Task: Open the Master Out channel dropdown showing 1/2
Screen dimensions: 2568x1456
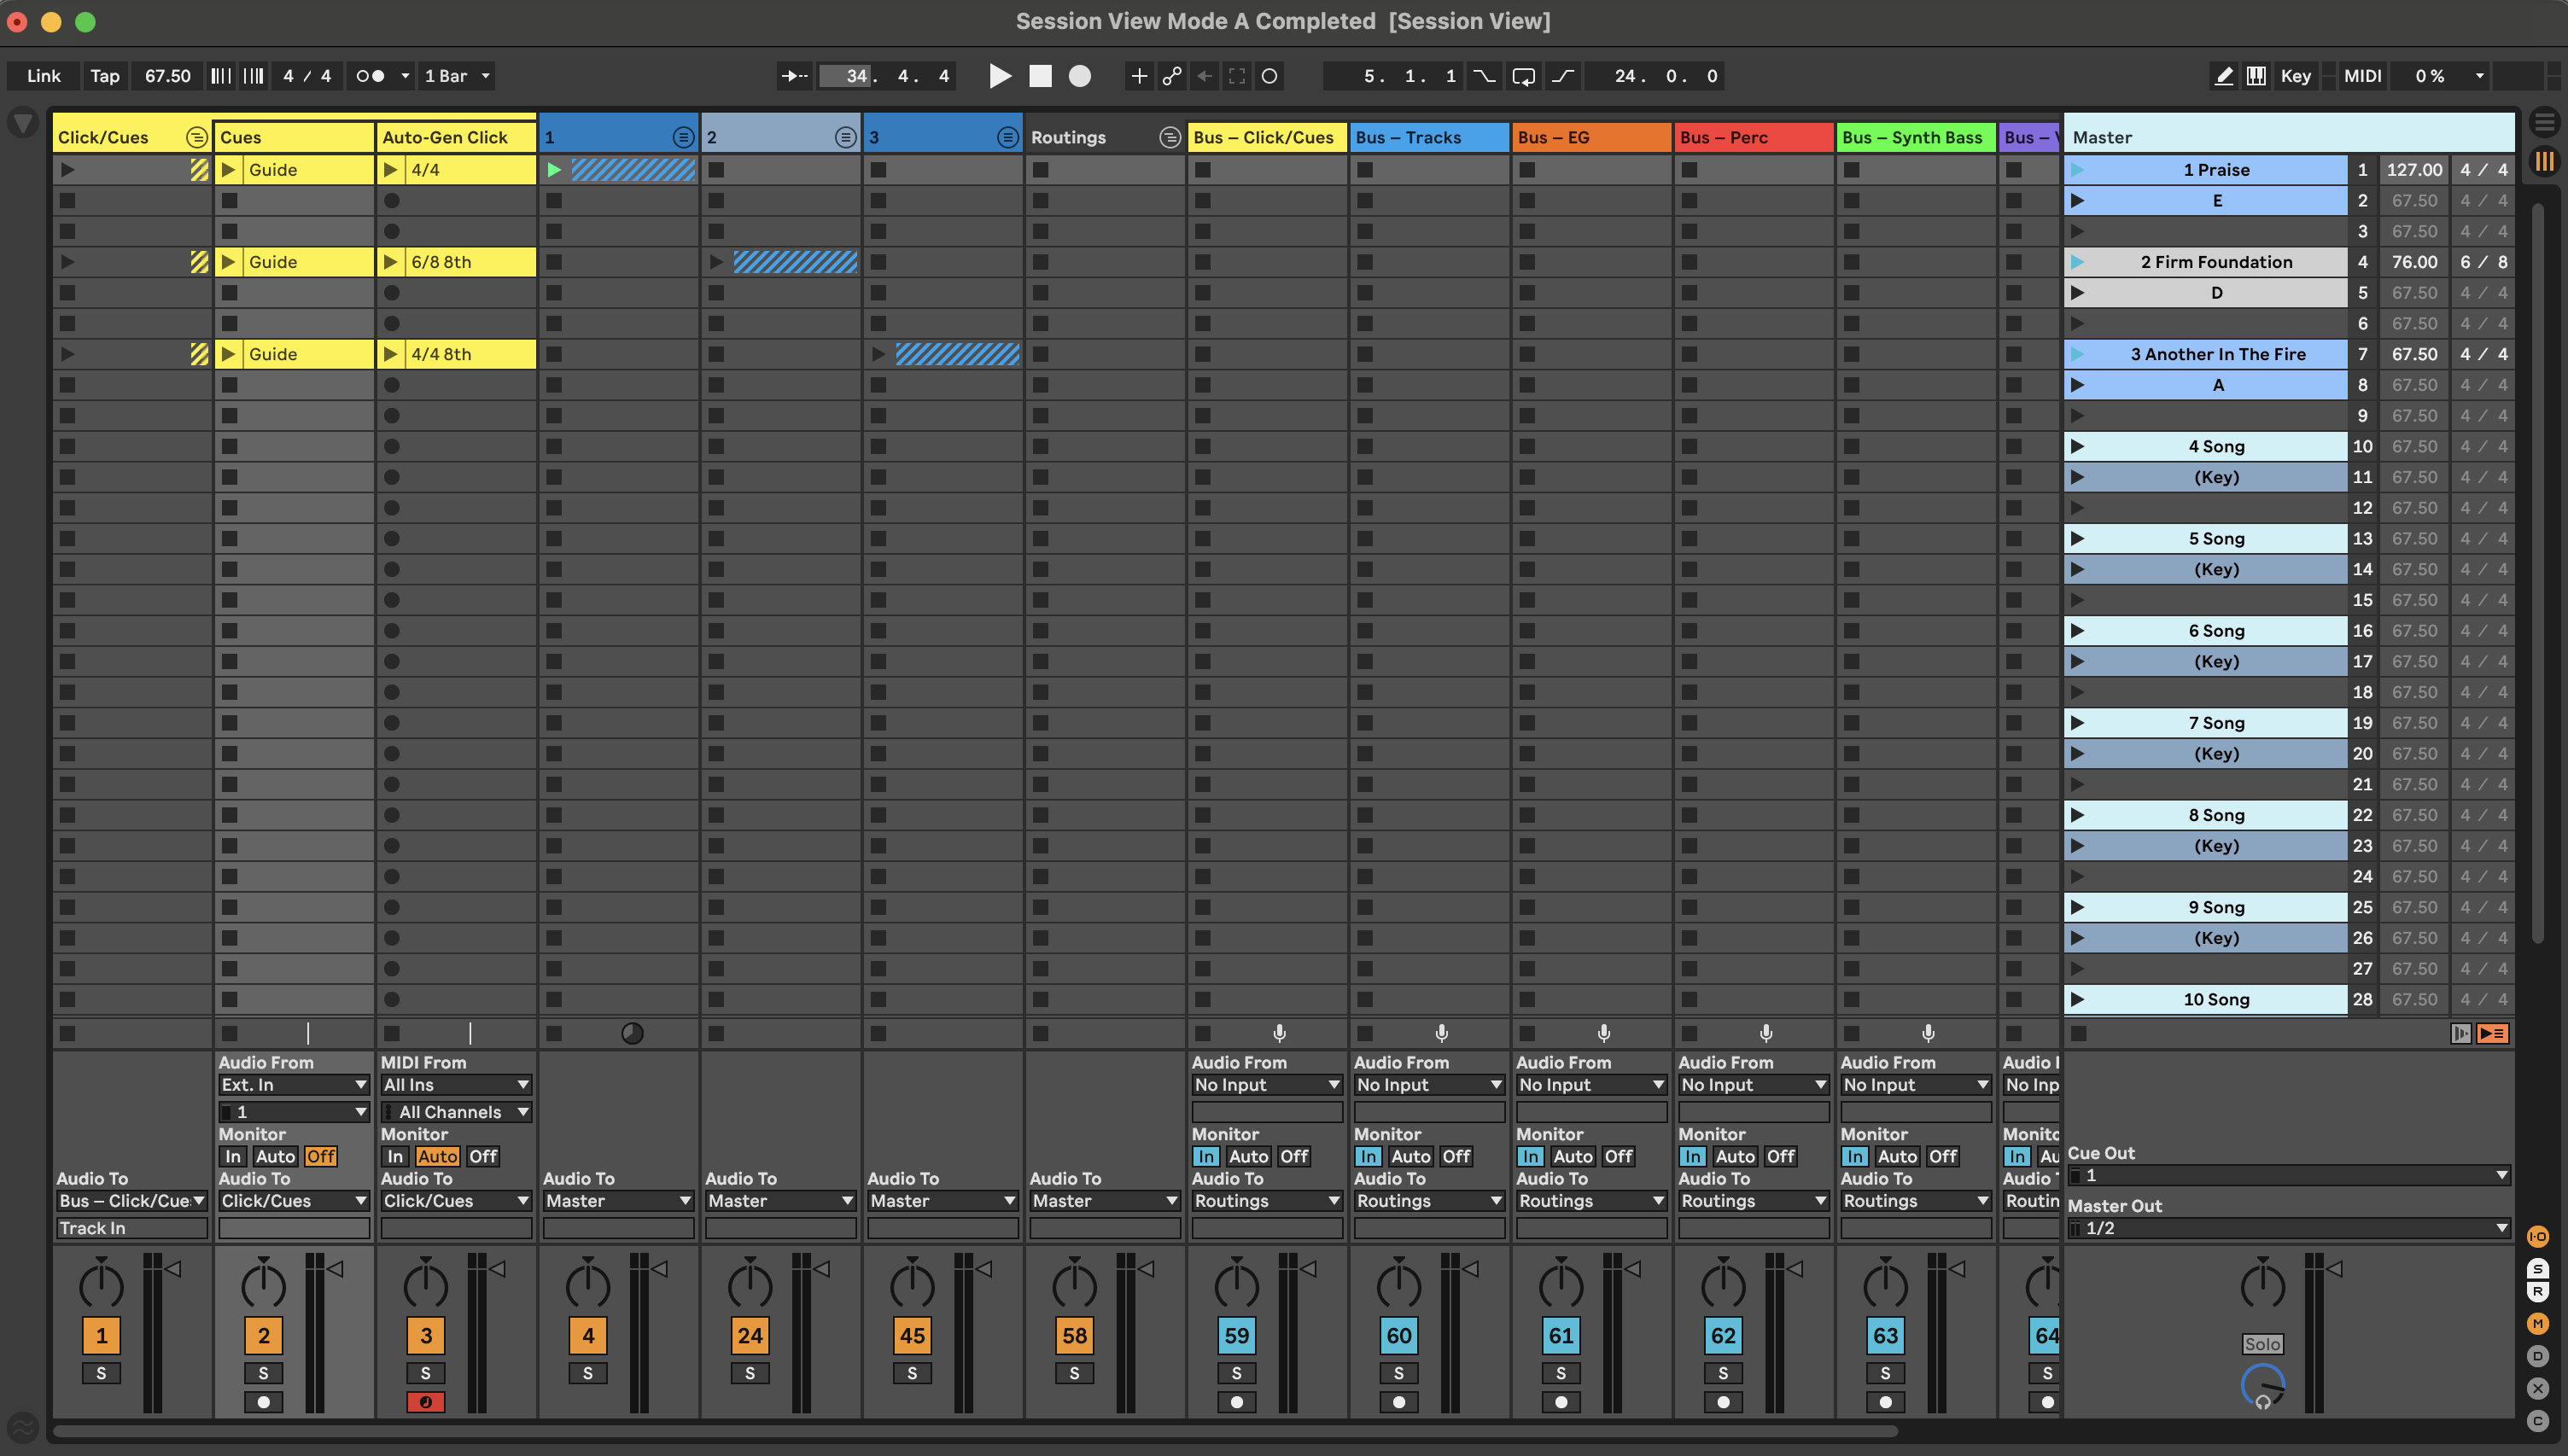Action: 2288,1227
